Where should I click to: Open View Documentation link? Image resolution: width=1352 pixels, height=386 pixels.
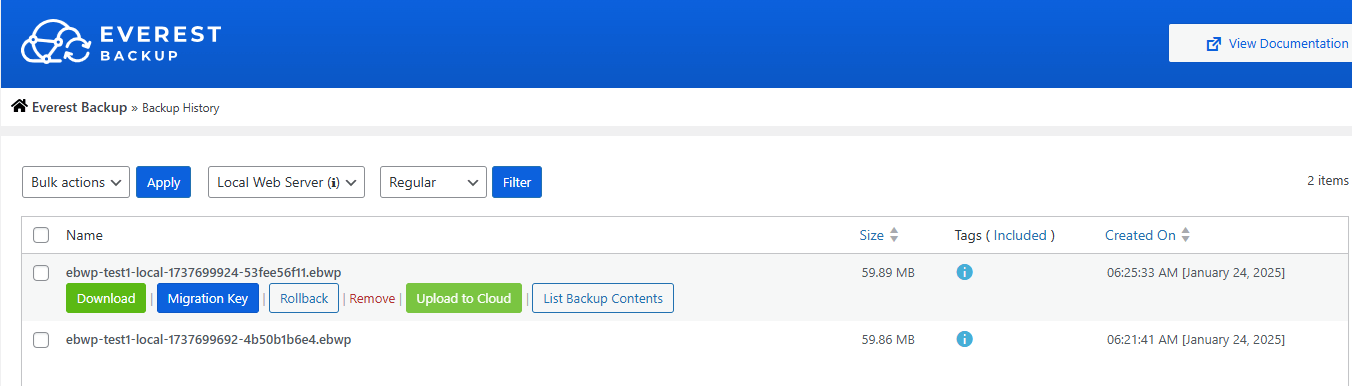click(1260, 44)
